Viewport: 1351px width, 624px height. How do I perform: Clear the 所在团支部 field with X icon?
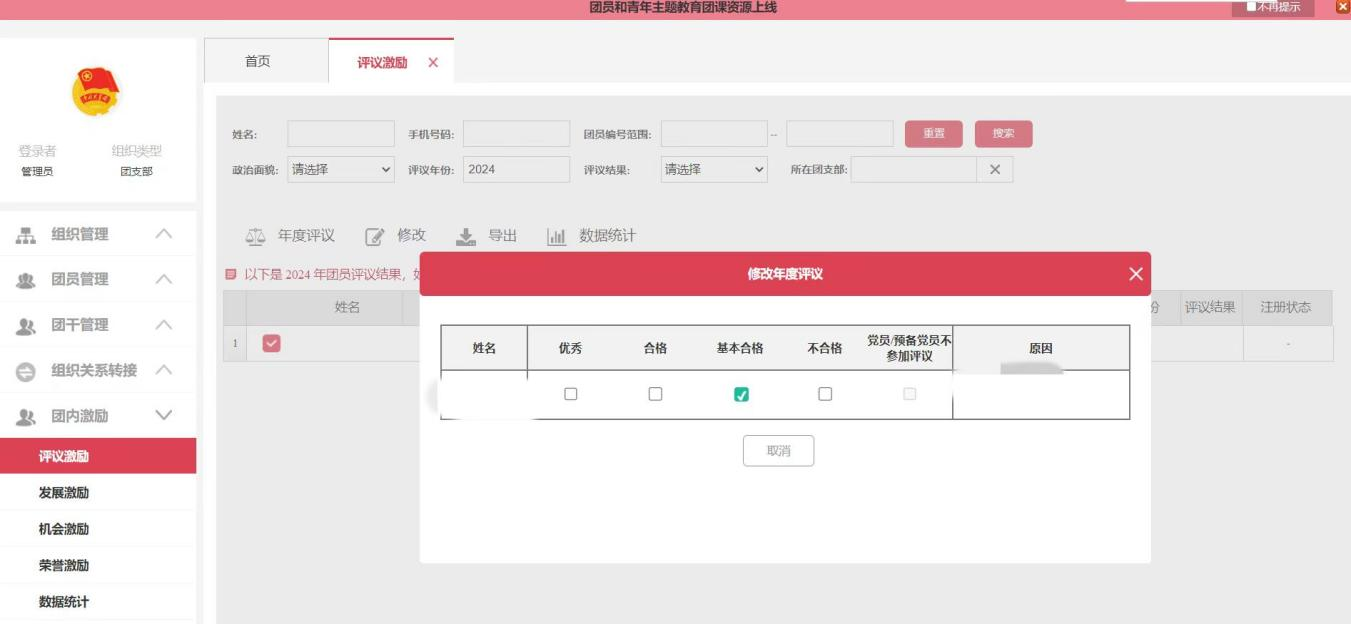click(994, 170)
